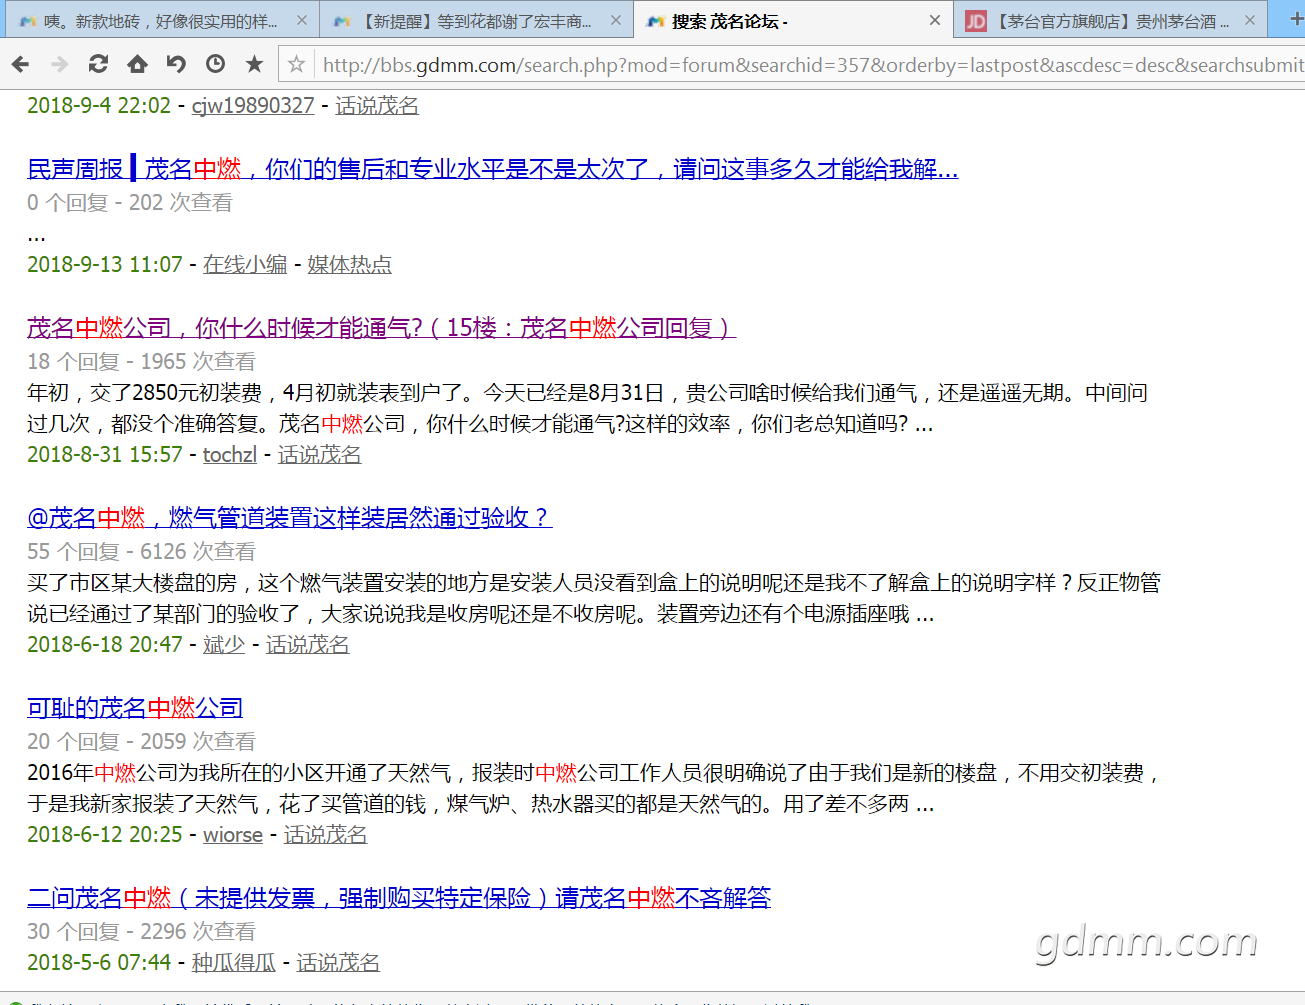The height and width of the screenshot is (1005, 1305).
Task: Open author profile 种瓜得瓜
Action: point(234,963)
